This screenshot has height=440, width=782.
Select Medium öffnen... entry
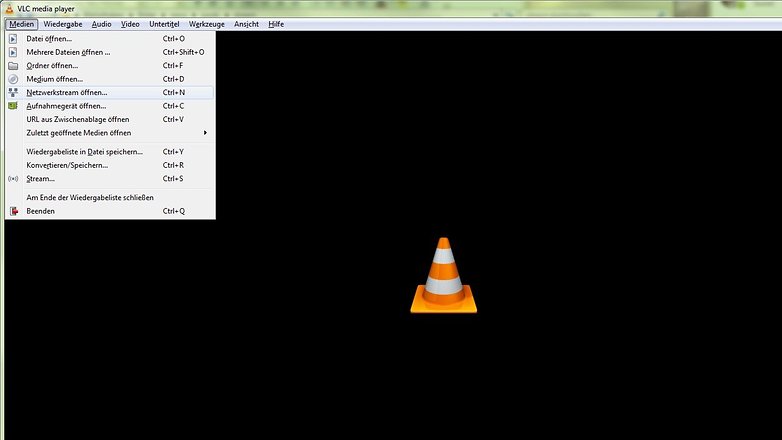tap(110, 79)
